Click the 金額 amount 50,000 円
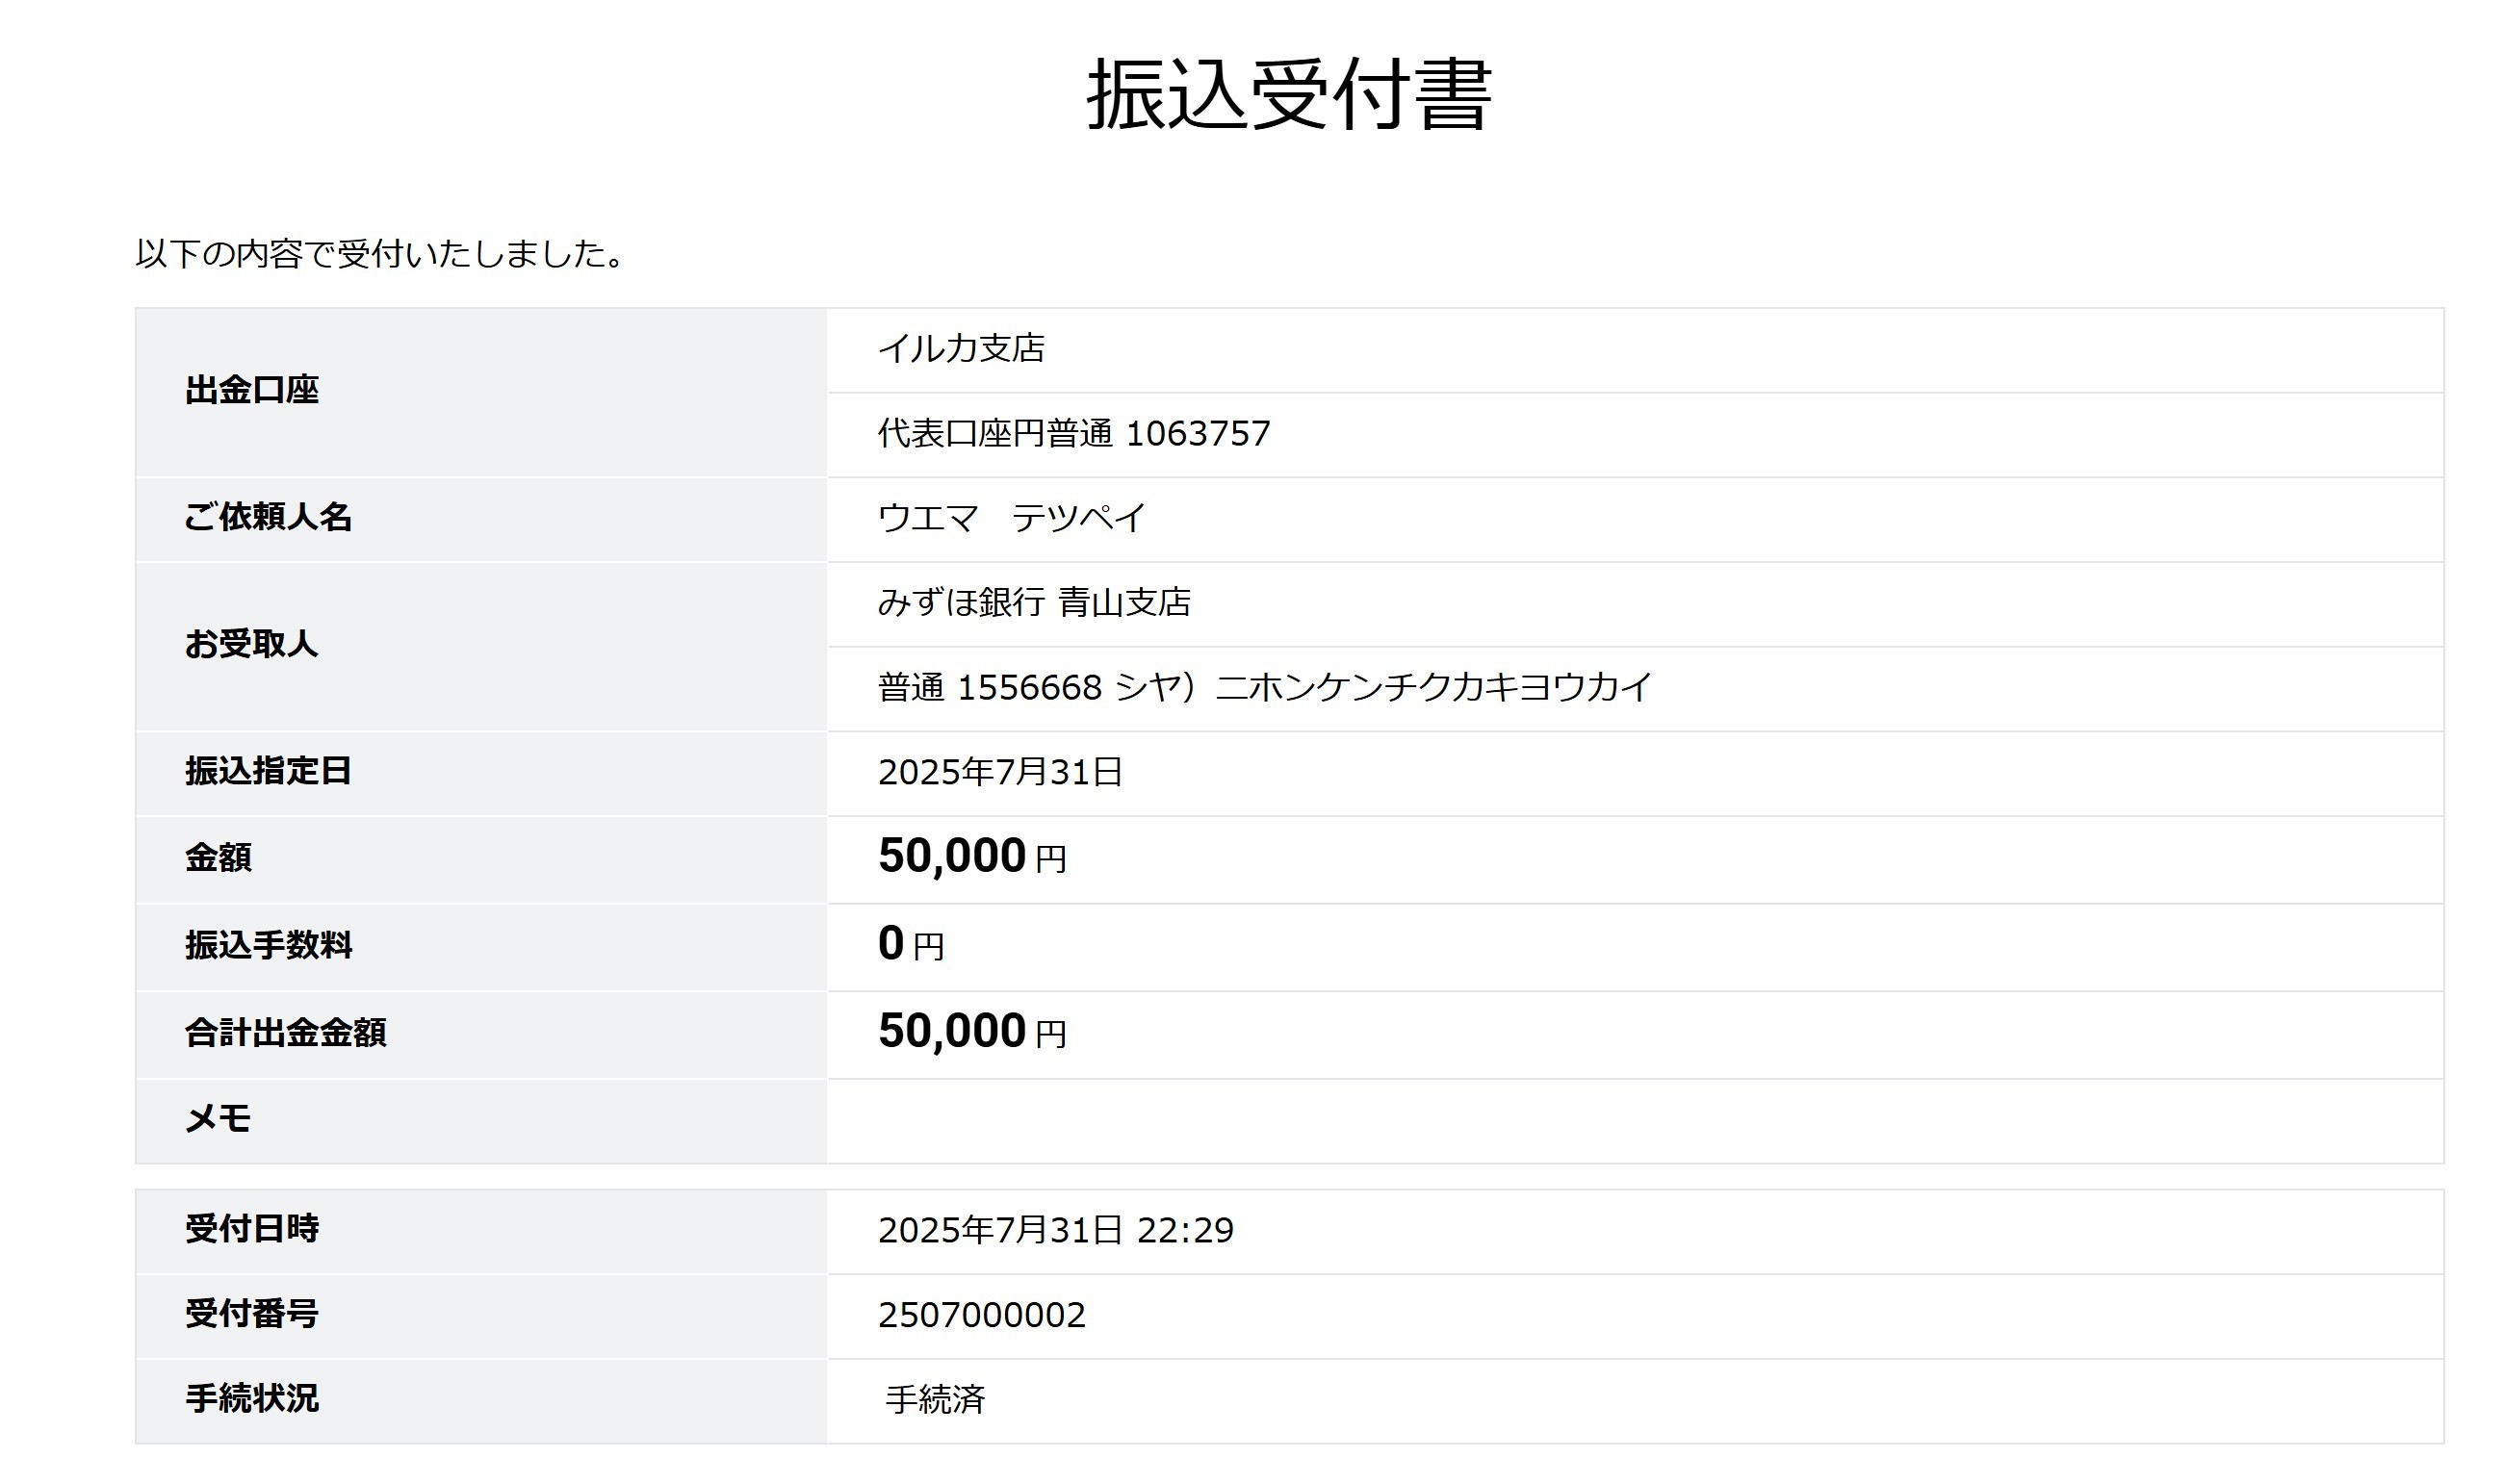Viewport: 2503px width, 1484px height. [972, 857]
